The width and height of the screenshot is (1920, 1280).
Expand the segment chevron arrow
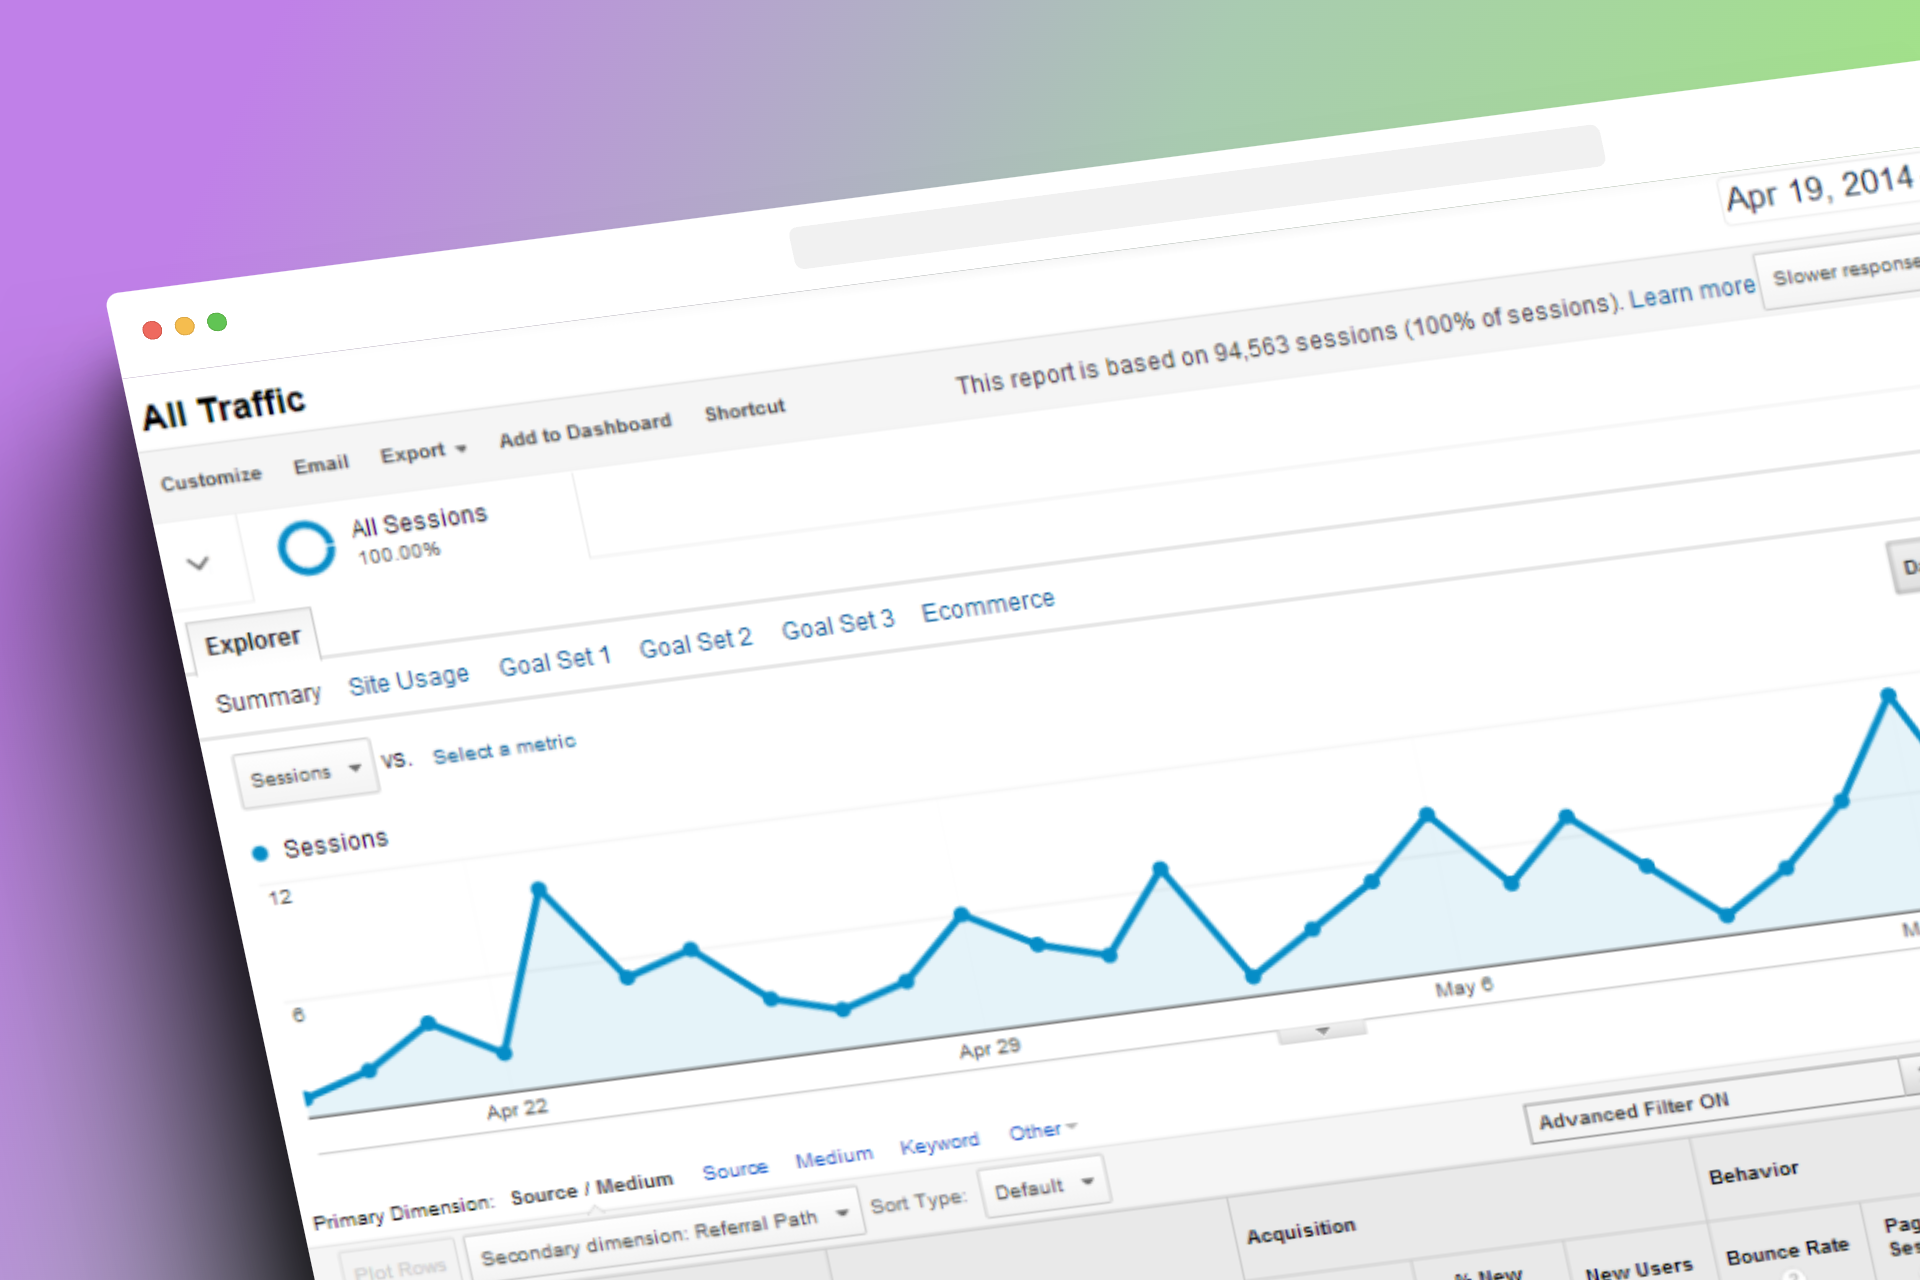[x=198, y=563]
